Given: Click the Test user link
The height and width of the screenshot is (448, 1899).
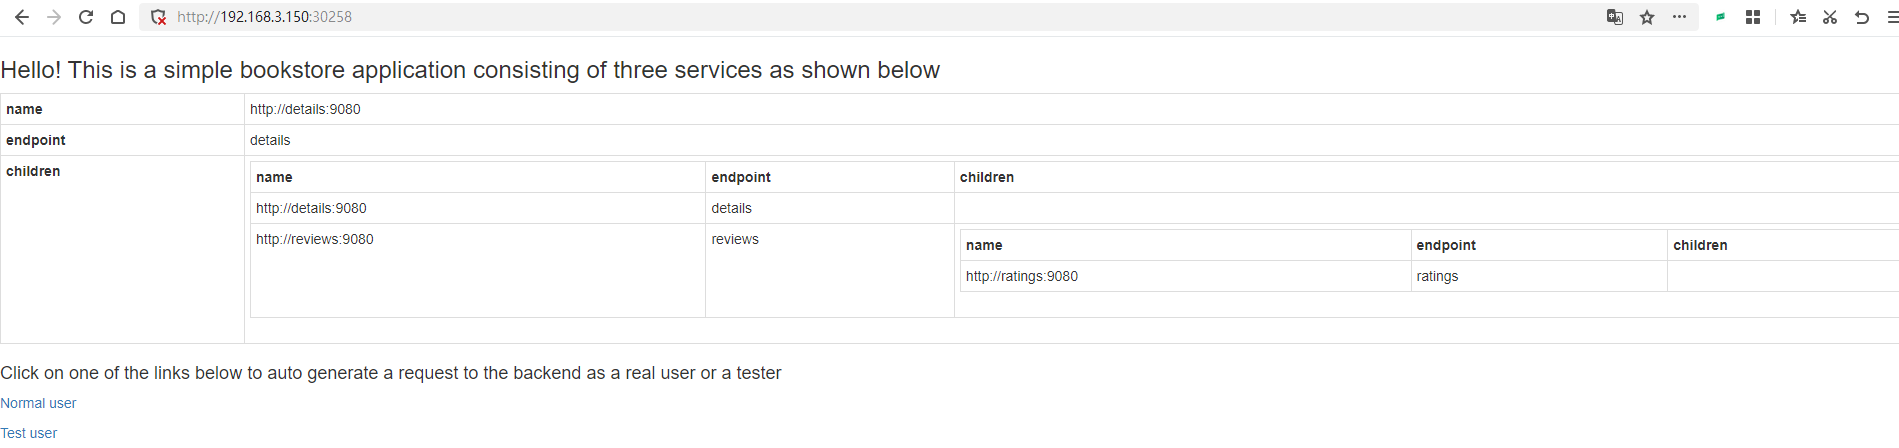Looking at the screenshot, I should [x=29, y=433].
